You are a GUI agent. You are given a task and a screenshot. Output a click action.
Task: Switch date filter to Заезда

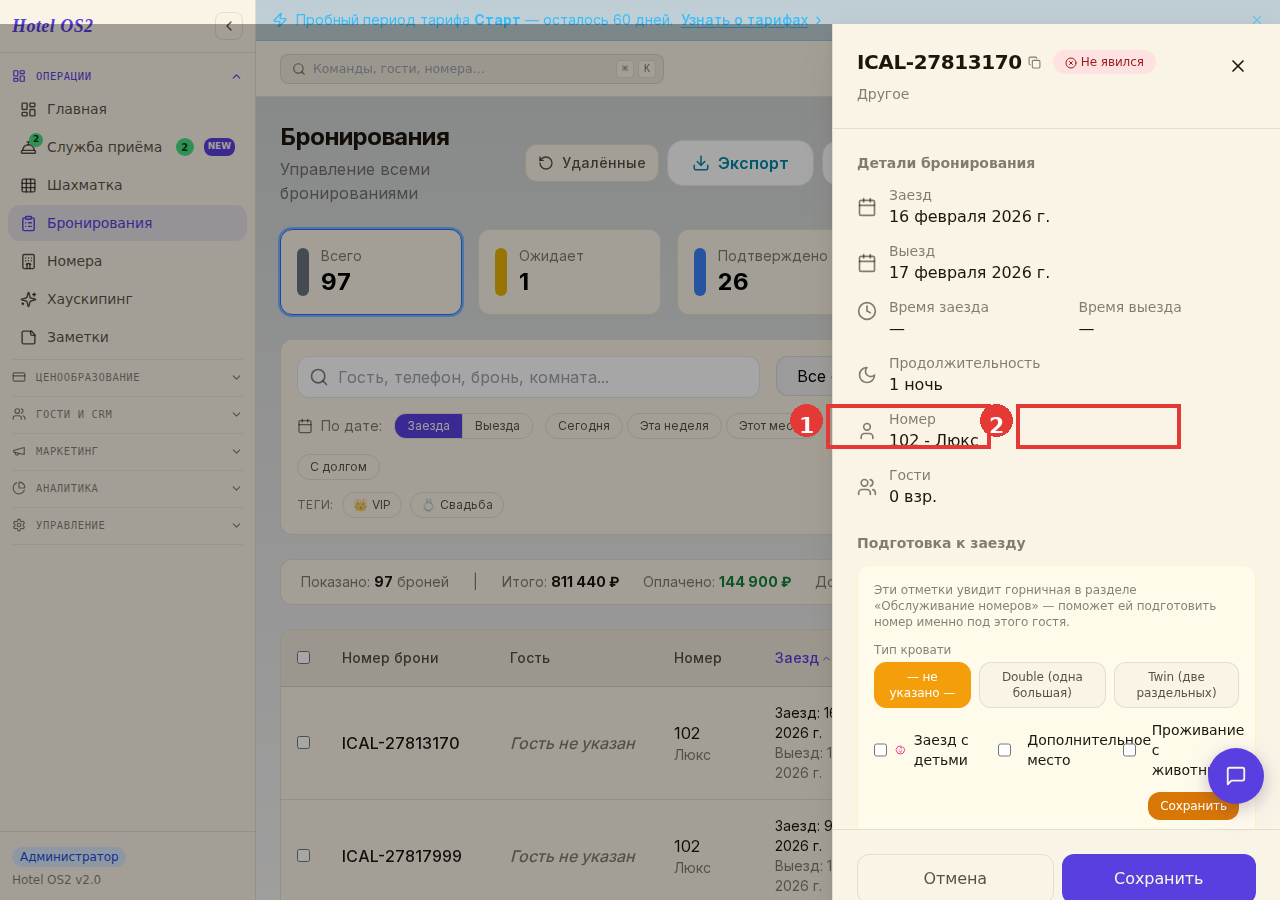point(428,426)
